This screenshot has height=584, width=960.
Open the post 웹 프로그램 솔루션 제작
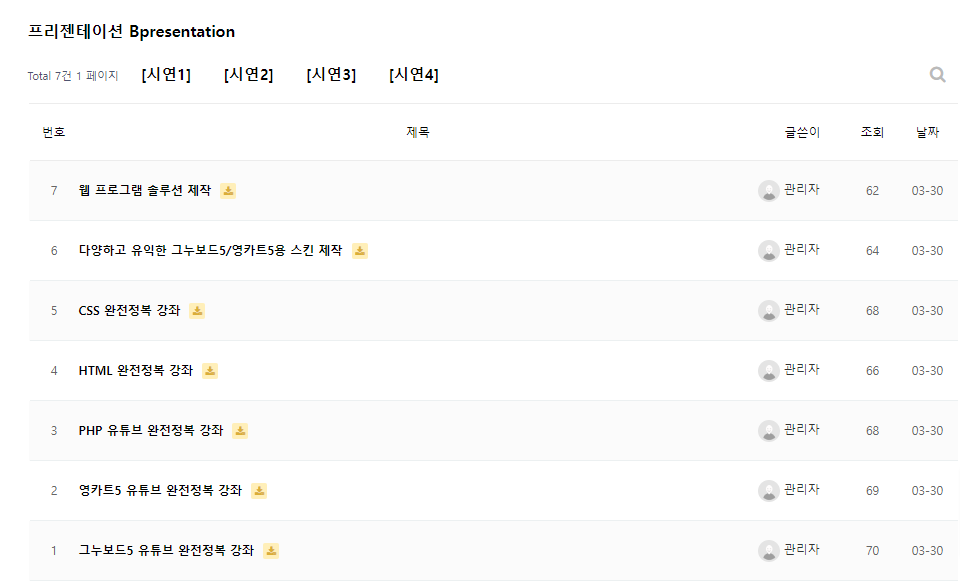click(145, 191)
